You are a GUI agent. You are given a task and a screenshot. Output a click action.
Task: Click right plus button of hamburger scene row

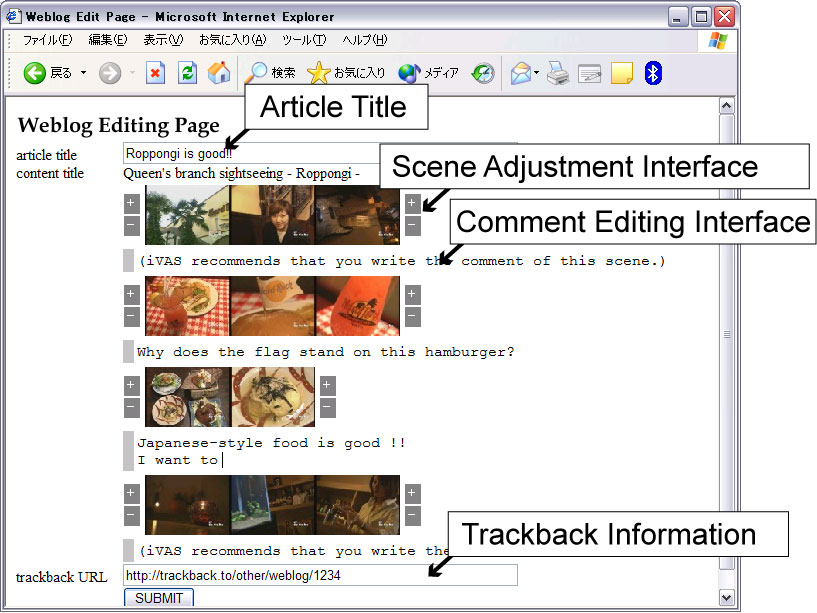click(413, 294)
